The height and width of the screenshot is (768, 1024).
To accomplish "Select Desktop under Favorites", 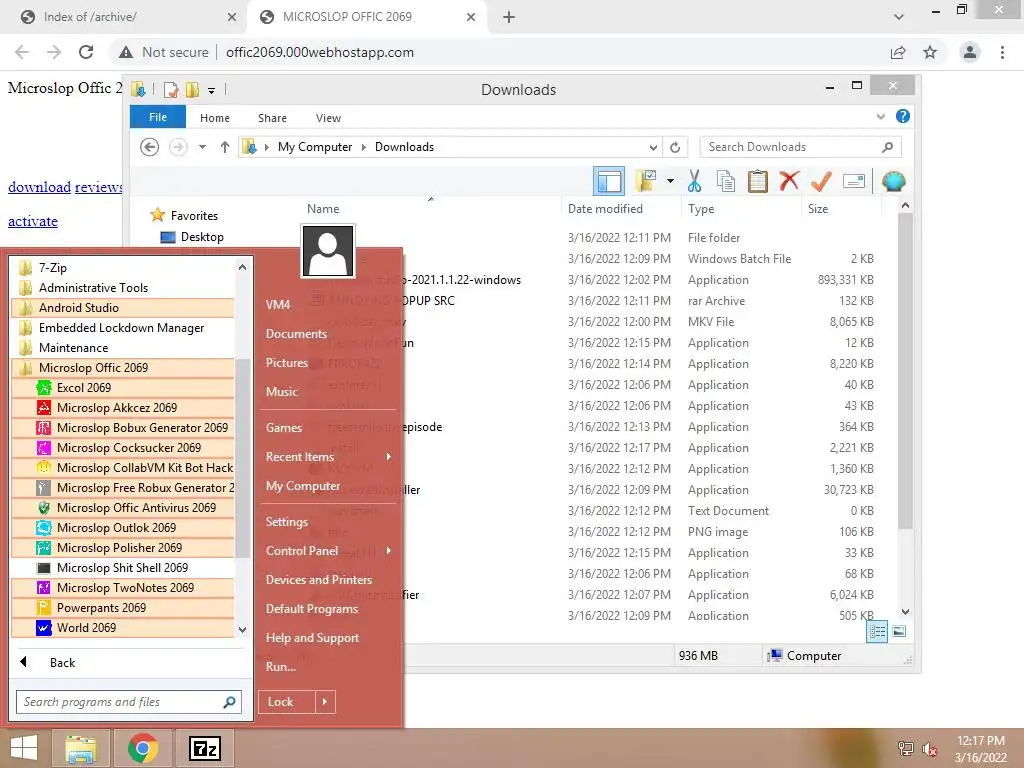I will click(x=202, y=237).
